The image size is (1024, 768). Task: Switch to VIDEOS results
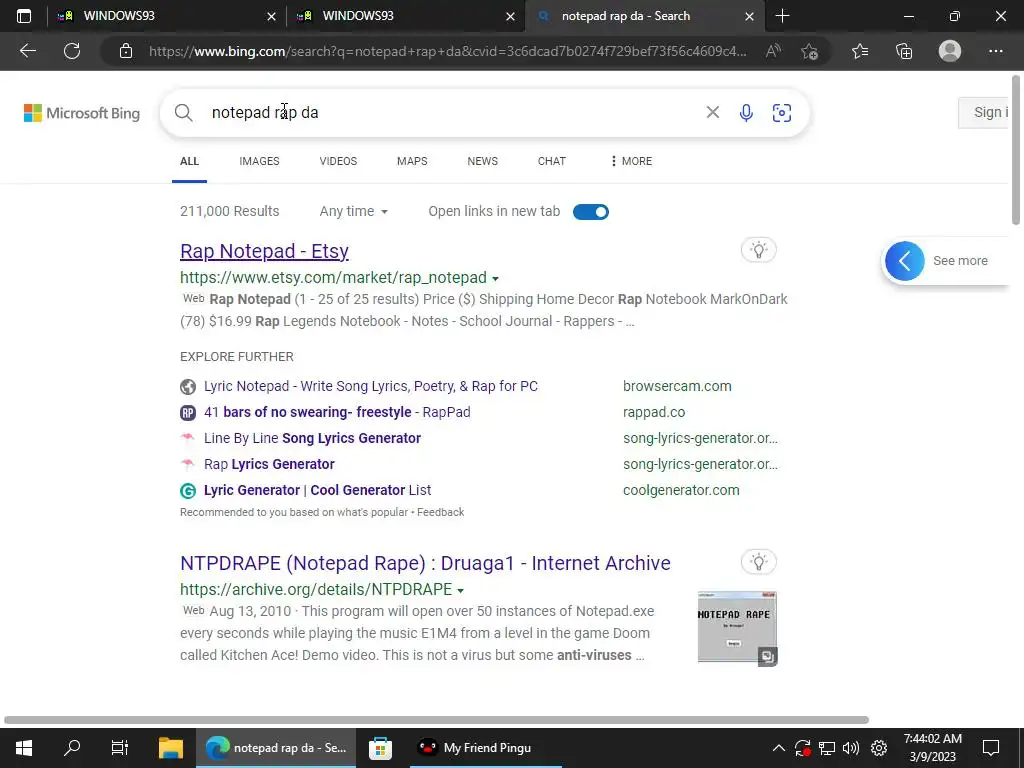(x=338, y=161)
